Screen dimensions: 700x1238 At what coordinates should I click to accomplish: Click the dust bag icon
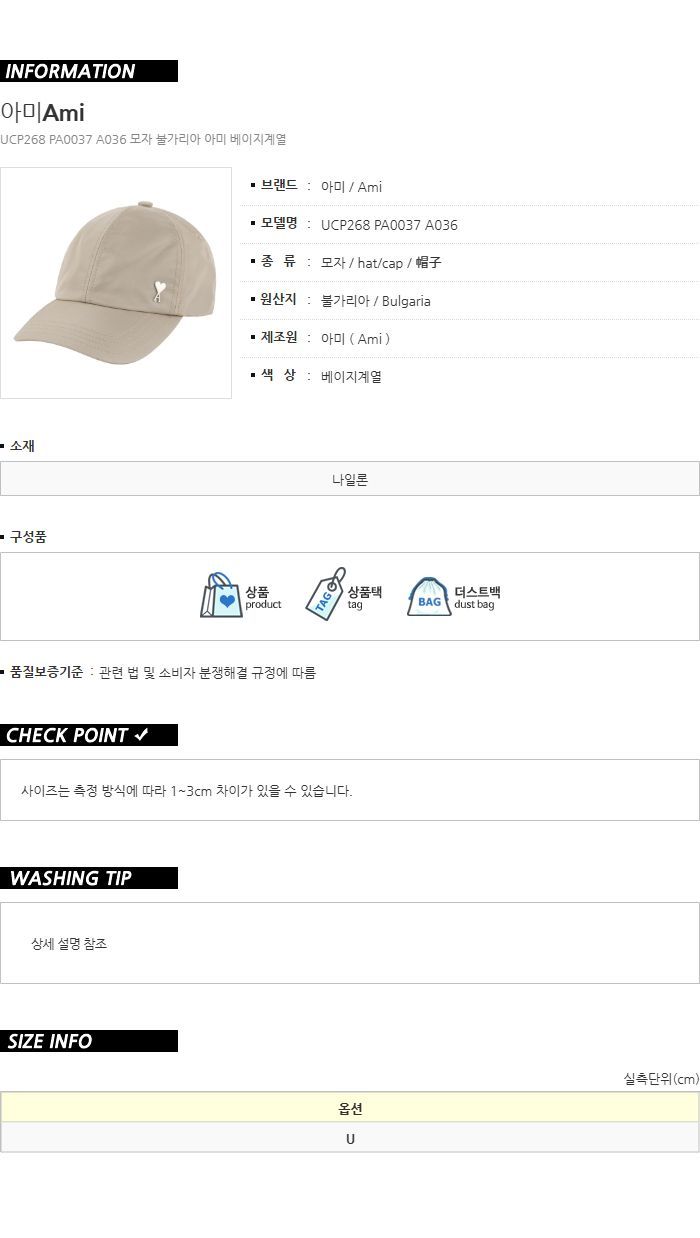pyautogui.click(x=429, y=597)
